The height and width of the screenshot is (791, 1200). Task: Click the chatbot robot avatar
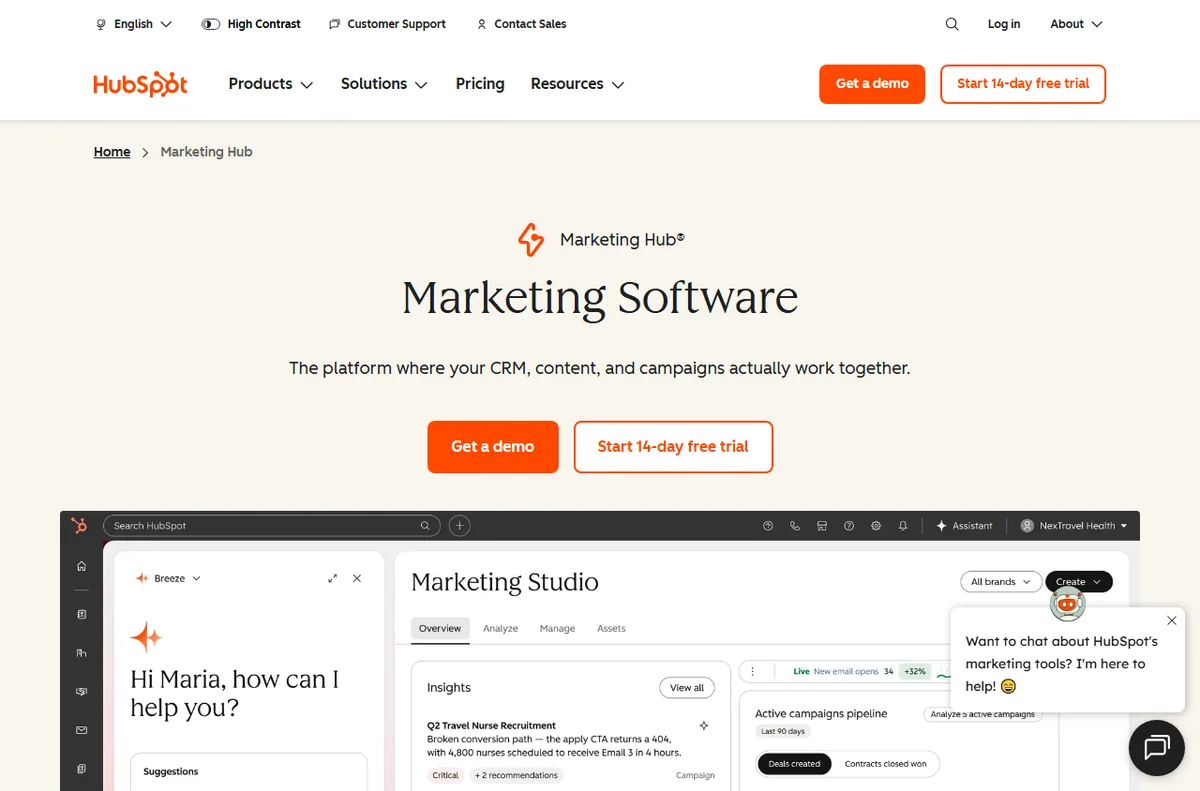coord(1067,603)
